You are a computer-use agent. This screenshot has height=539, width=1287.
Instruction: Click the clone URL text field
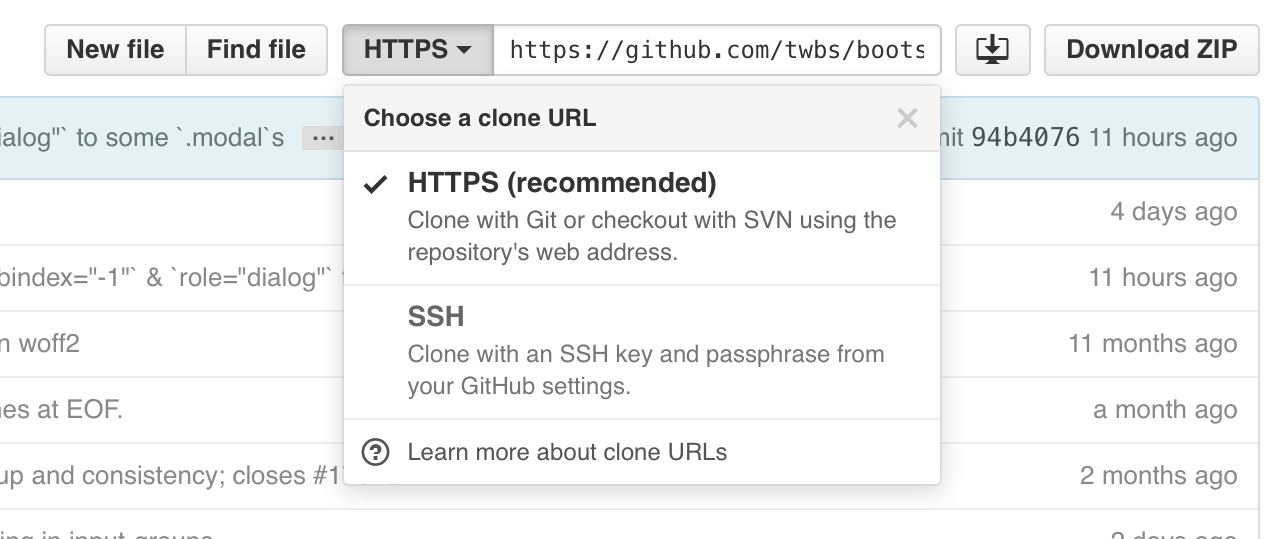(716, 50)
